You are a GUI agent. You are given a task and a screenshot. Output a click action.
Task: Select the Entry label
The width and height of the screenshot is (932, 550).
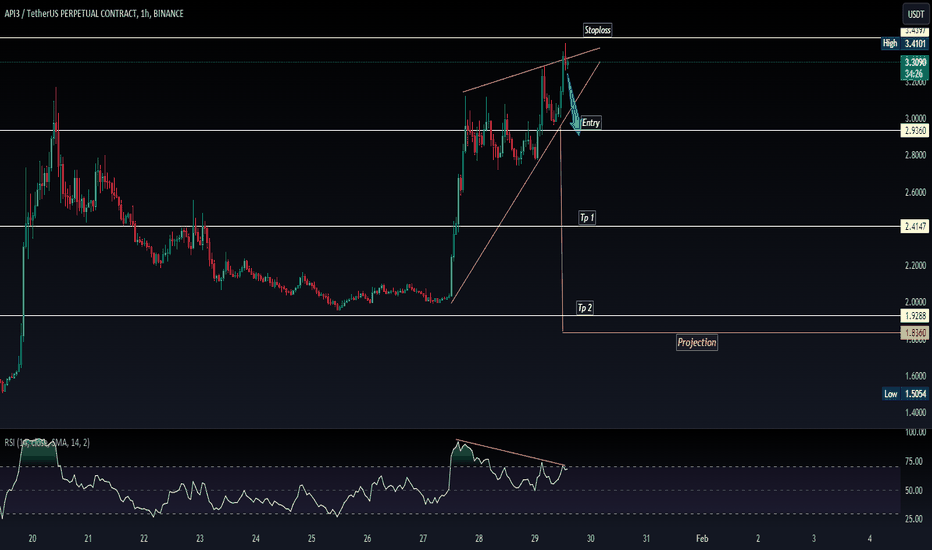click(x=590, y=122)
